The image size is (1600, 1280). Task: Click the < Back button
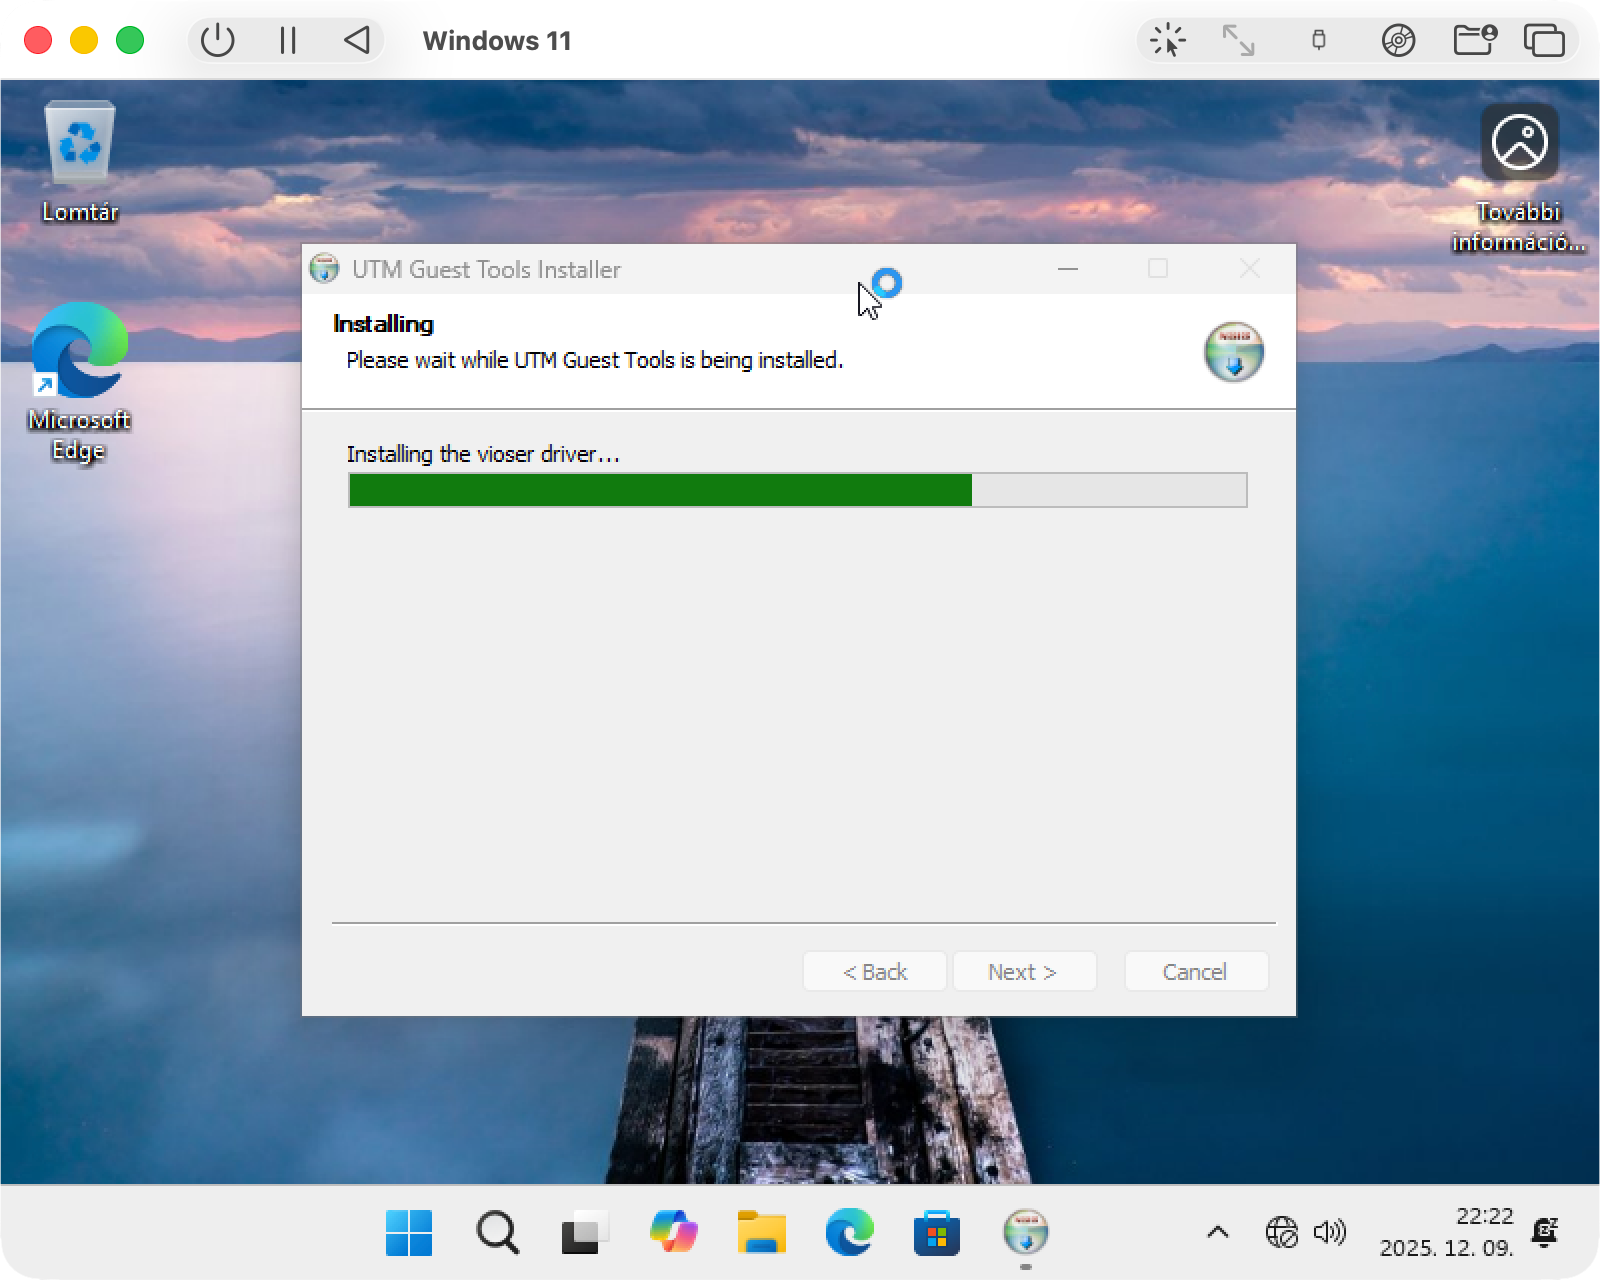pyautogui.click(x=874, y=972)
